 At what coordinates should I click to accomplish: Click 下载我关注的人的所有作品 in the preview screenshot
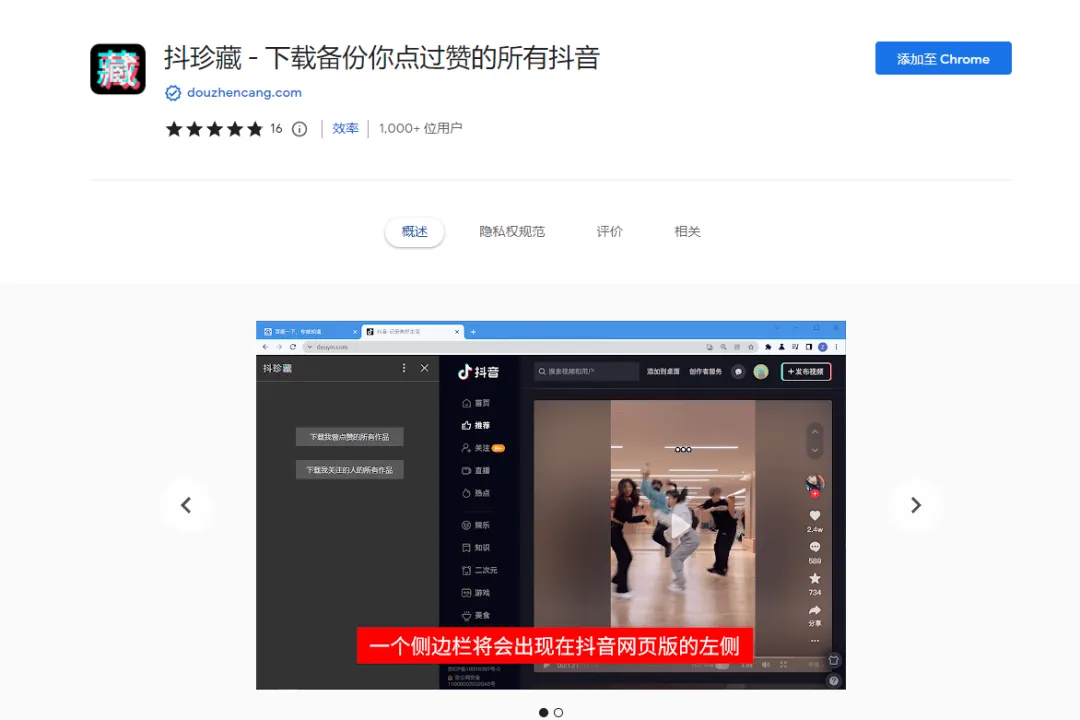pos(349,470)
